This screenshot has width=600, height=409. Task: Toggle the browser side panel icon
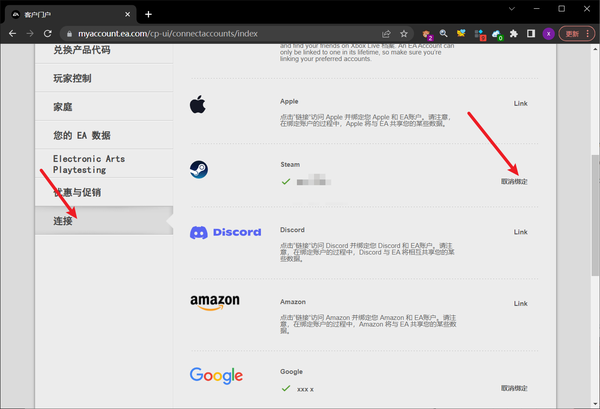[531, 34]
